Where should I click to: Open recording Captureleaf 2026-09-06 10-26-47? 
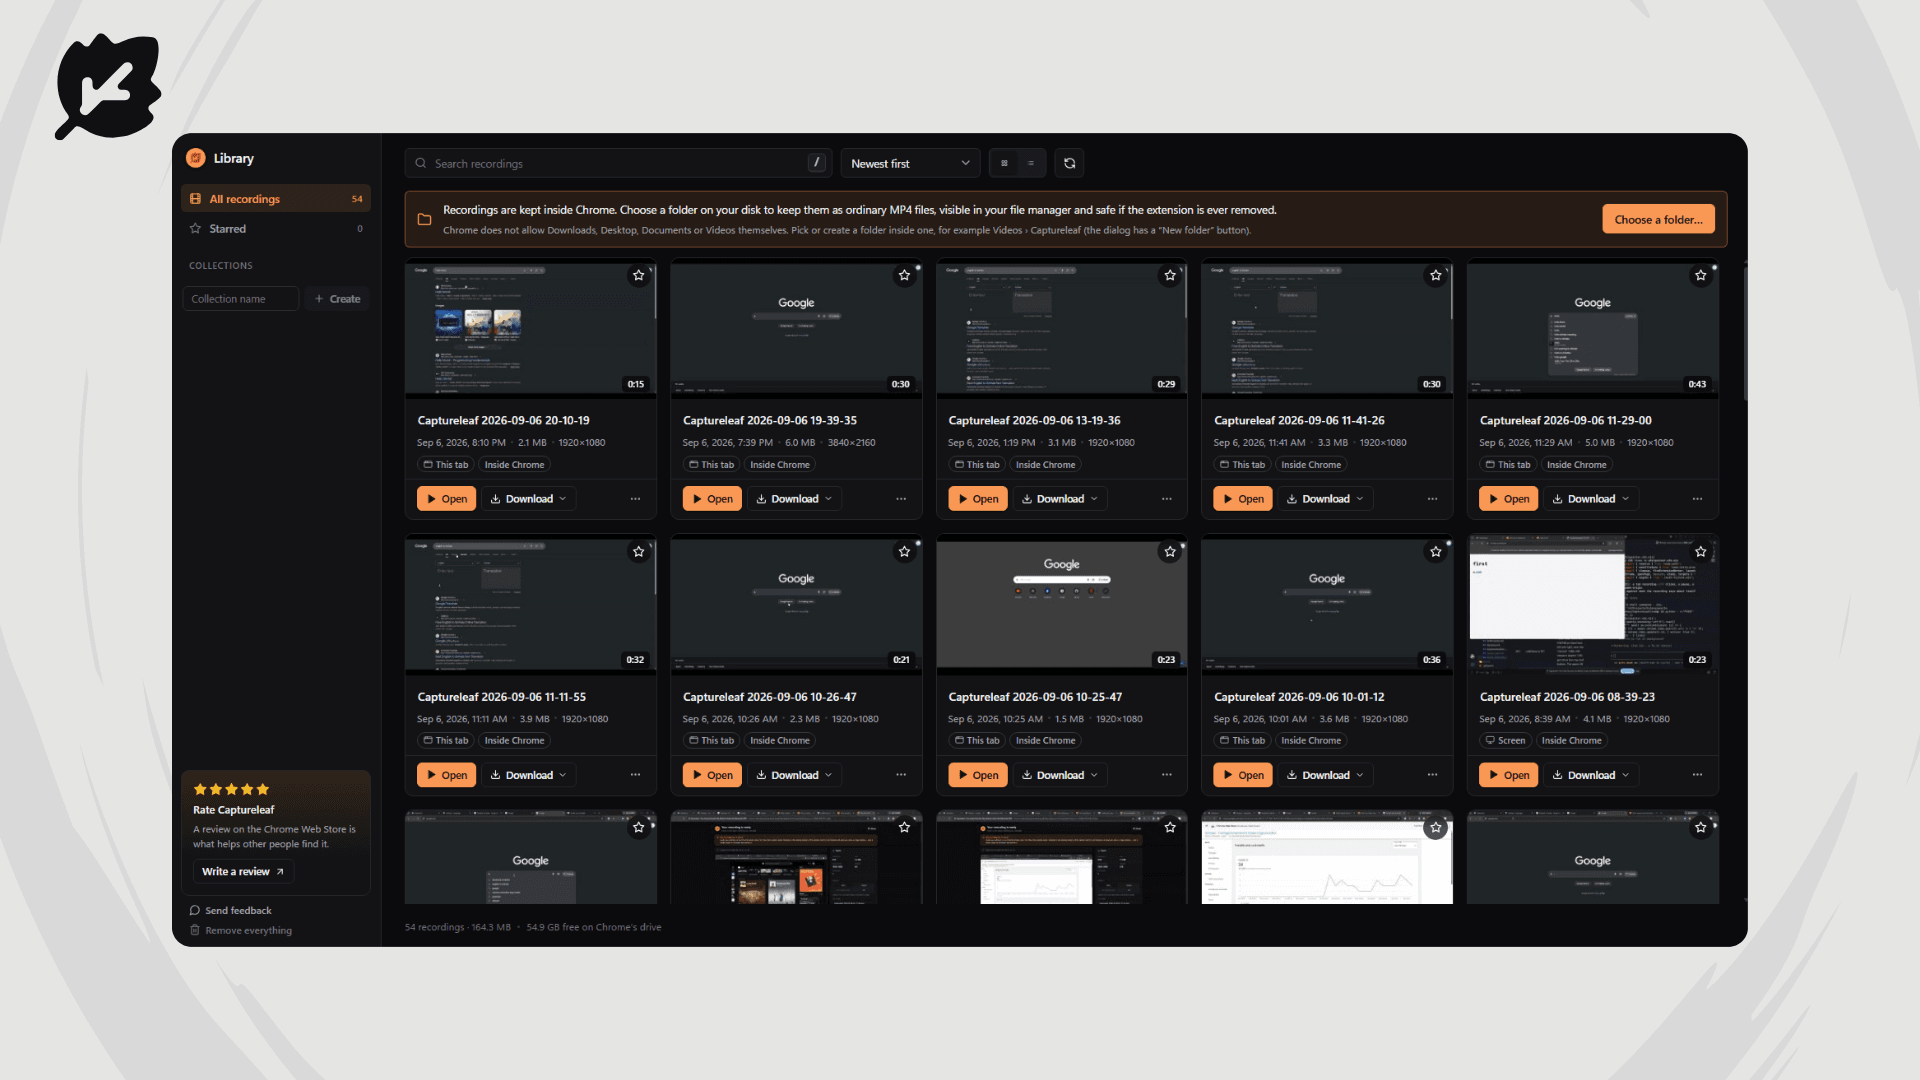[712, 775]
